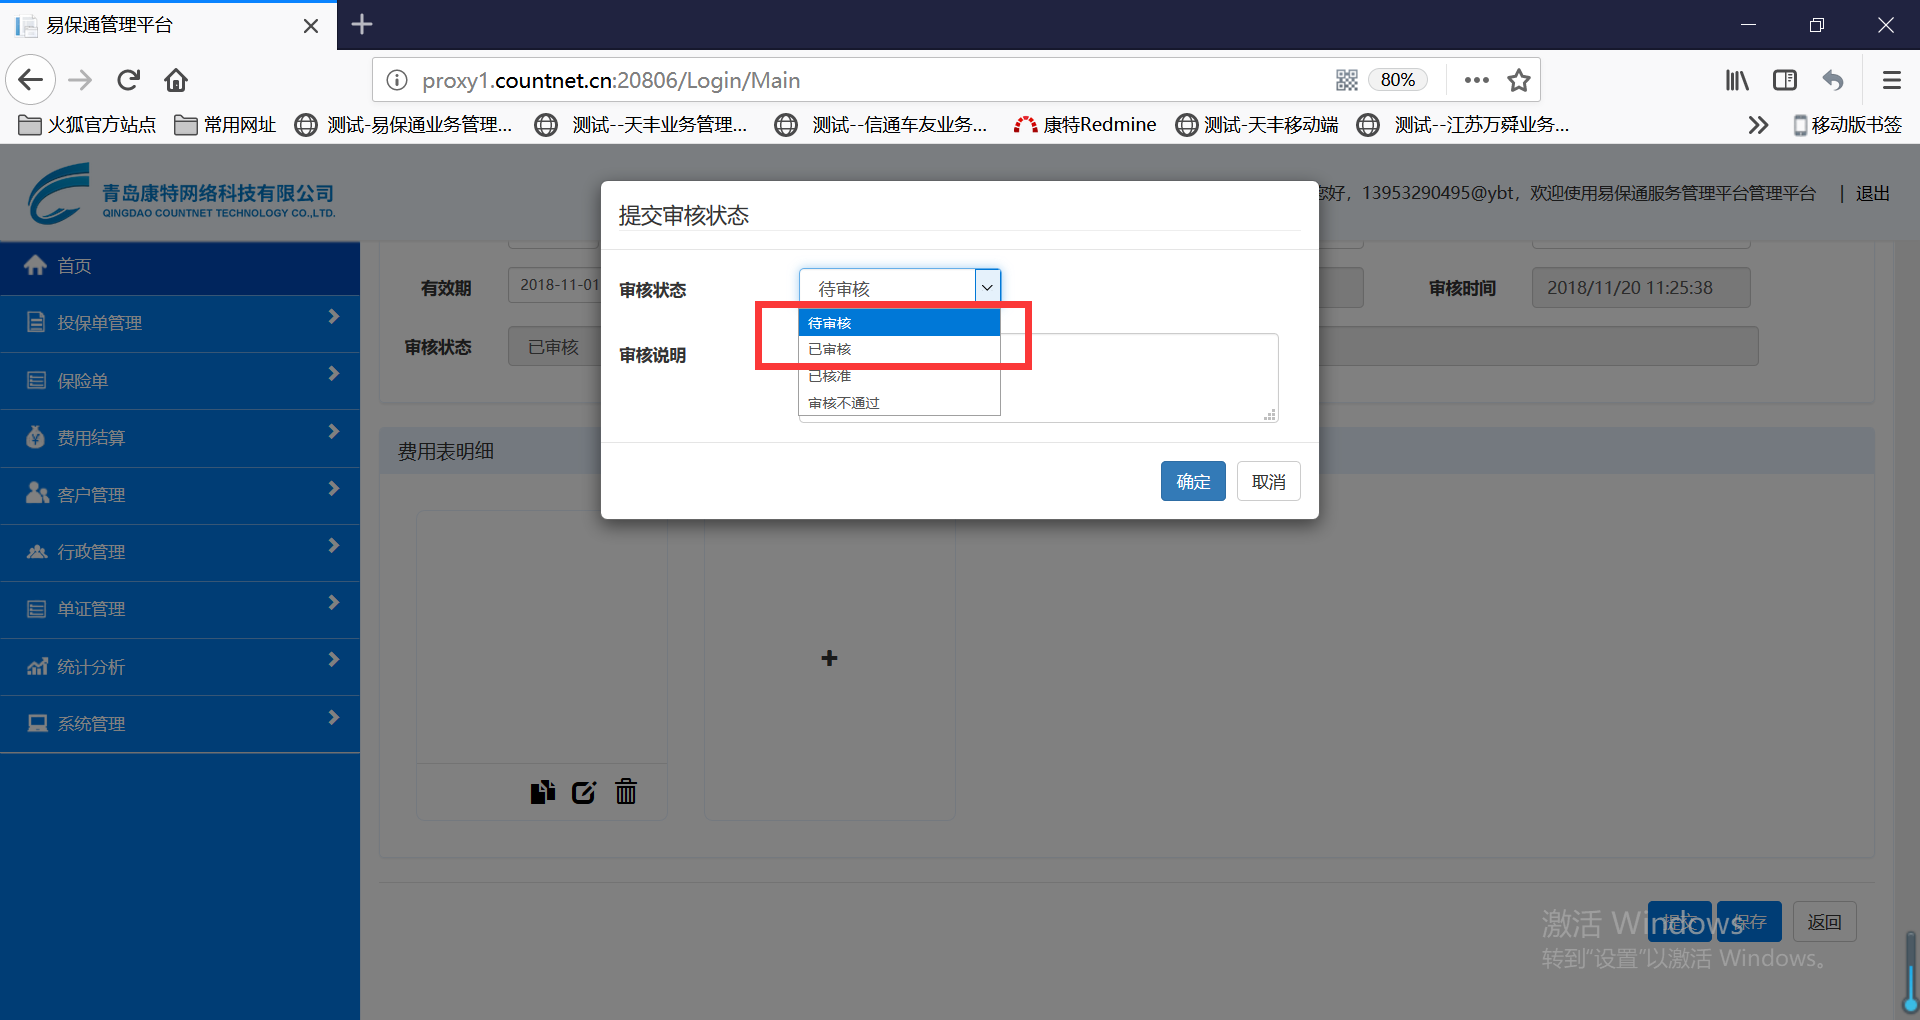Select 待审核 option

tap(899, 323)
